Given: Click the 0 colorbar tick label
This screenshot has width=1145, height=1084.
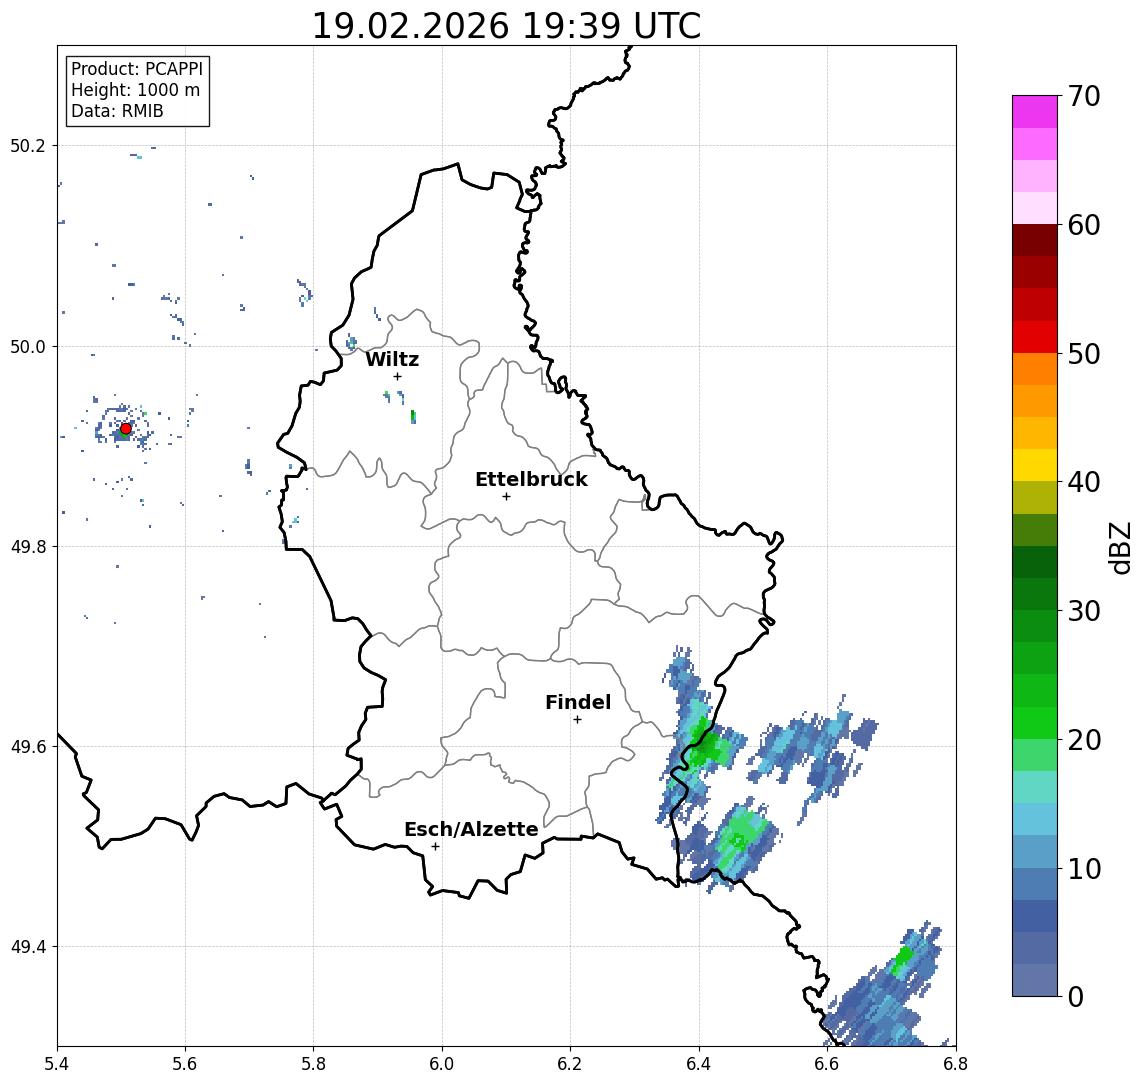Looking at the screenshot, I should 1076,996.
